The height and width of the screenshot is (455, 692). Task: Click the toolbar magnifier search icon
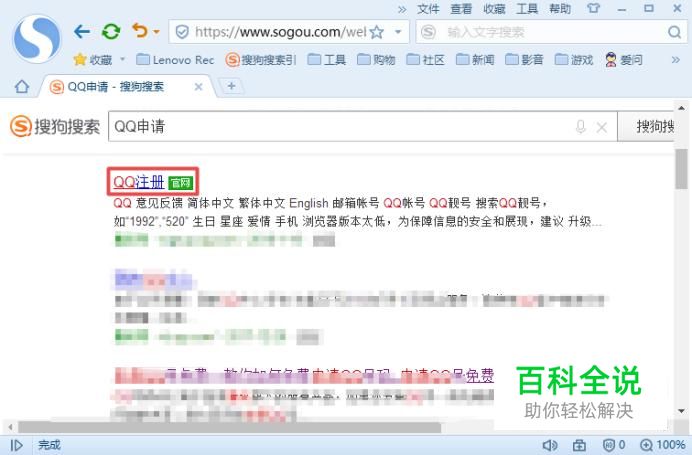[674, 32]
